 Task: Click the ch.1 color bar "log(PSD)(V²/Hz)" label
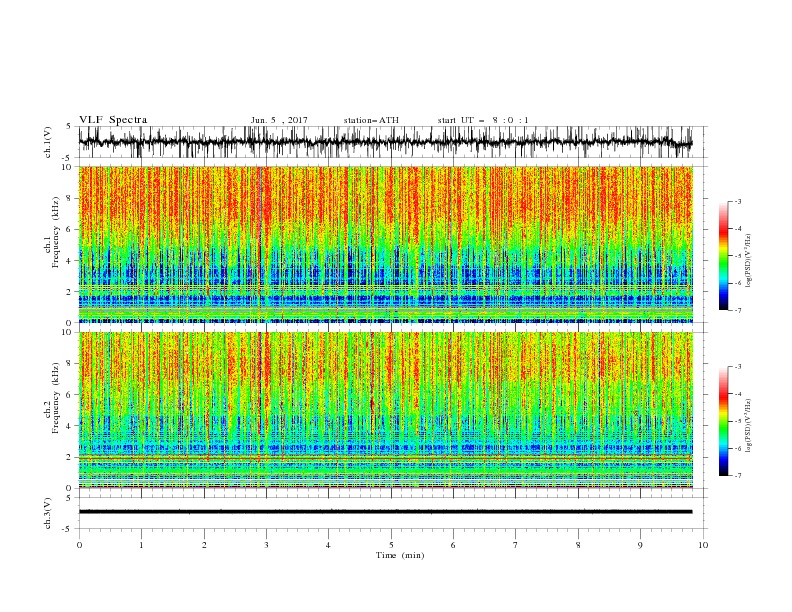(x=748, y=261)
